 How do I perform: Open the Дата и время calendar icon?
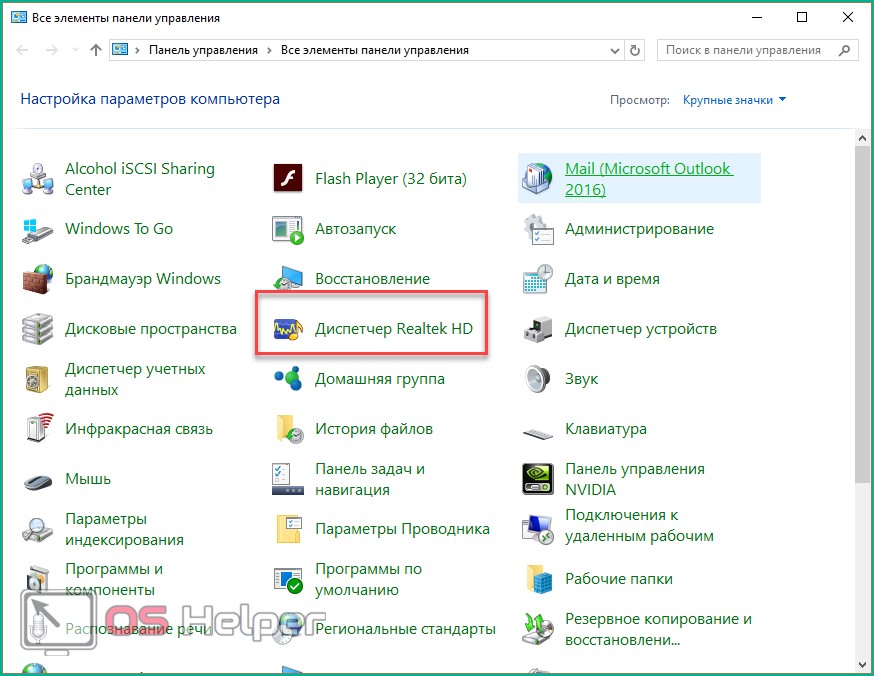click(x=538, y=279)
